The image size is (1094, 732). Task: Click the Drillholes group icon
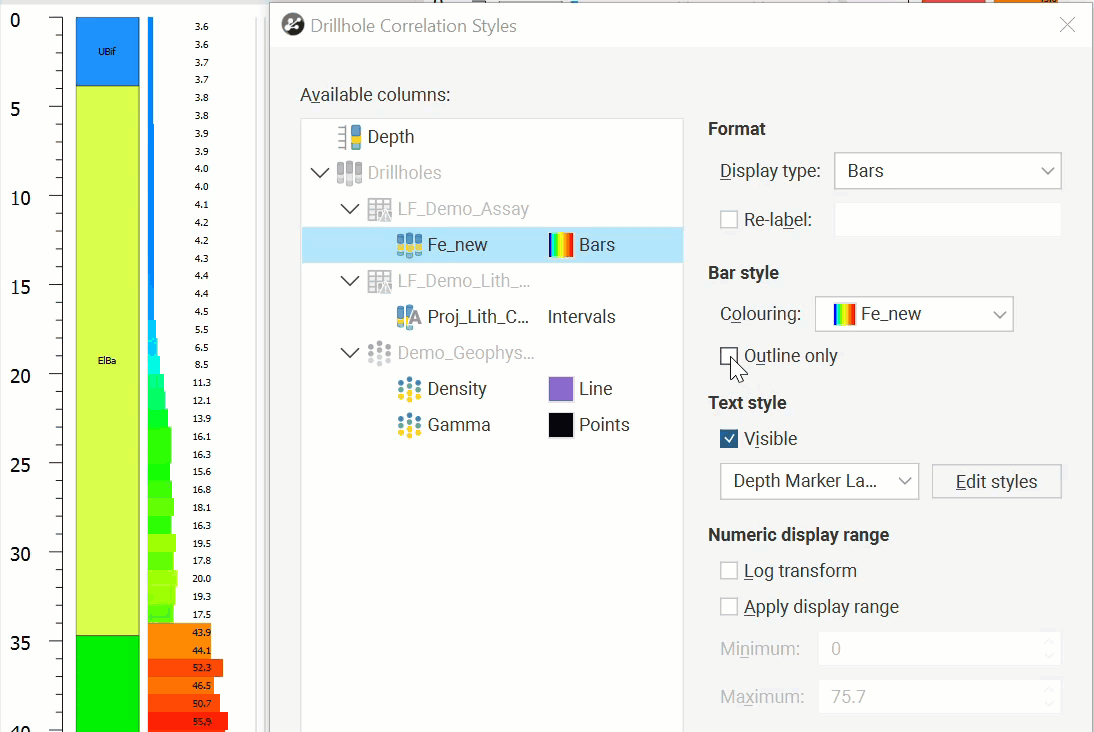point(349,173)
